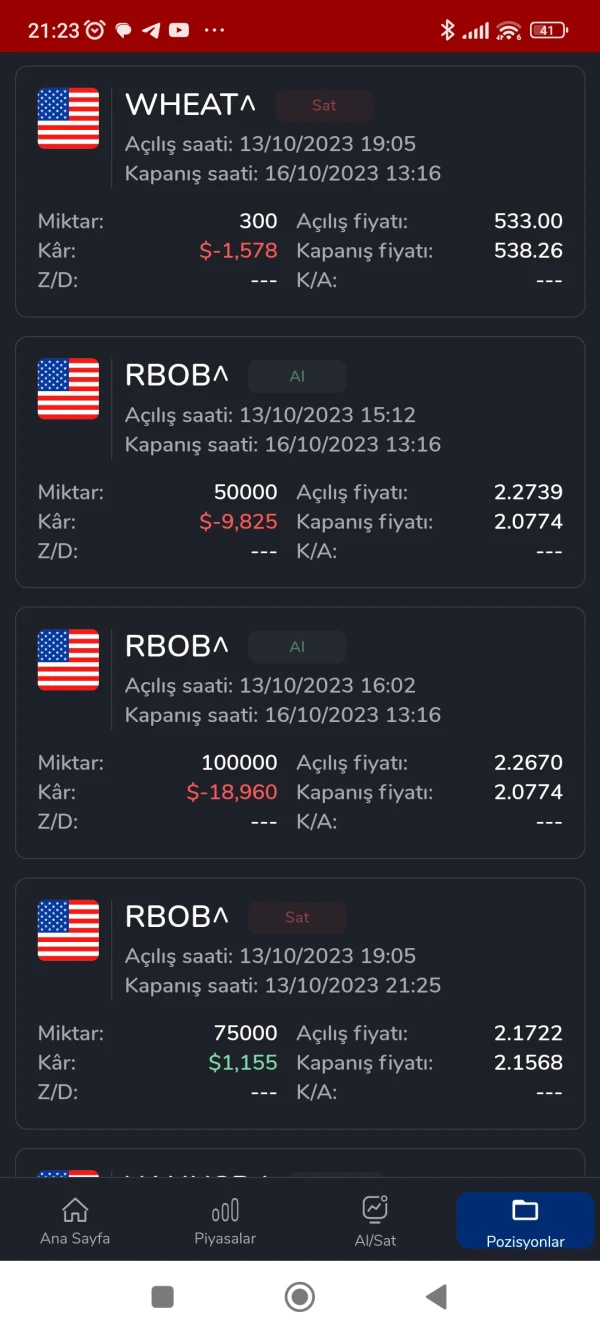Select the $1,155 profit value
Image resolution: width=600 pixels, height=1333 pixels.
[243, 1062]
